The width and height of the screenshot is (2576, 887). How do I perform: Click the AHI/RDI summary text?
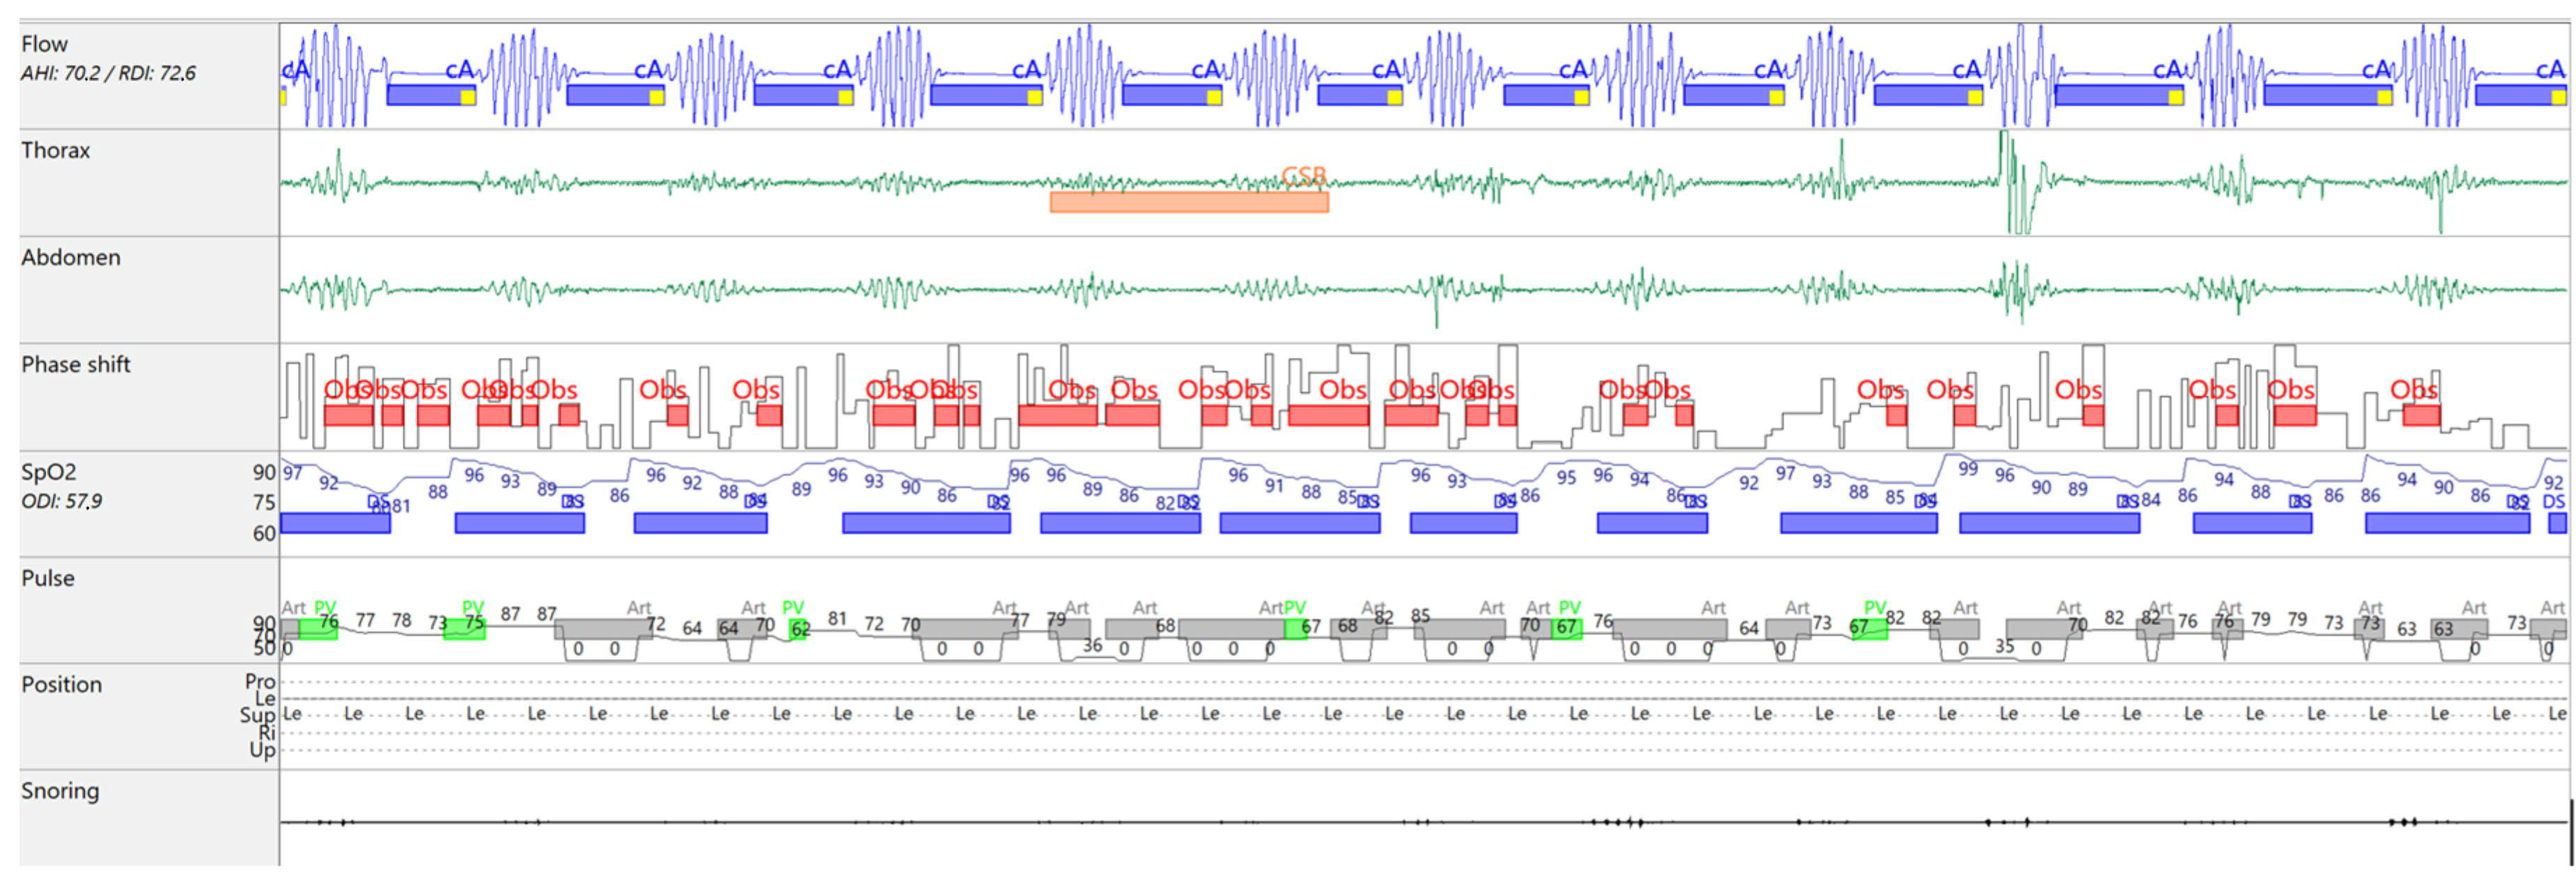pyautogui.click(x=108, y=73)
